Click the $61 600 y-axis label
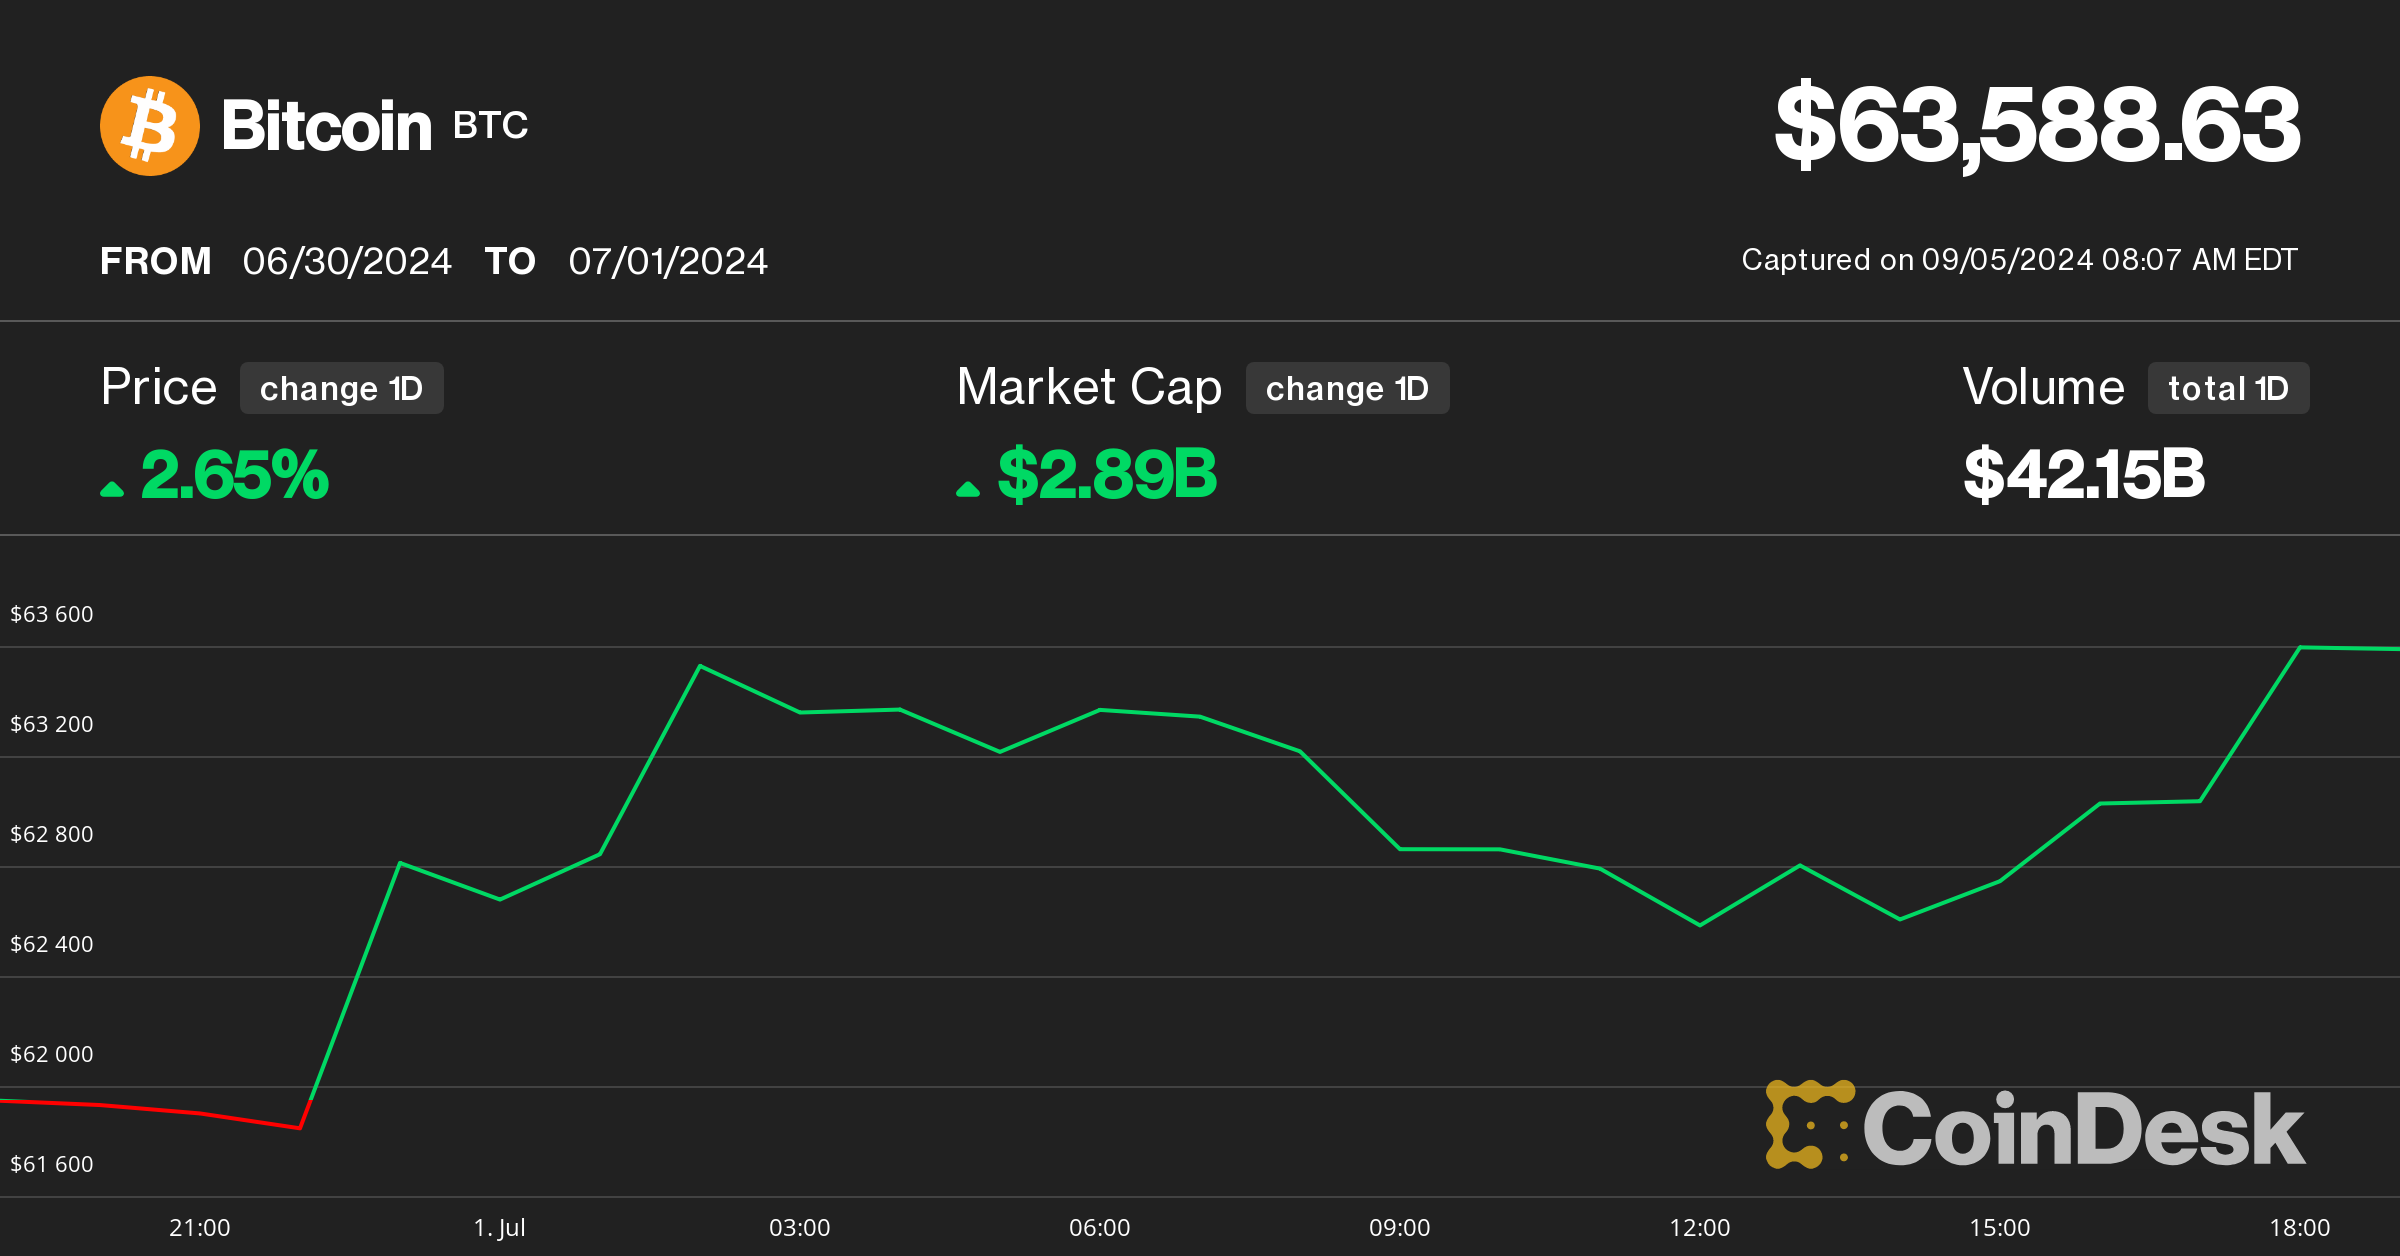 pos(52,1164)
